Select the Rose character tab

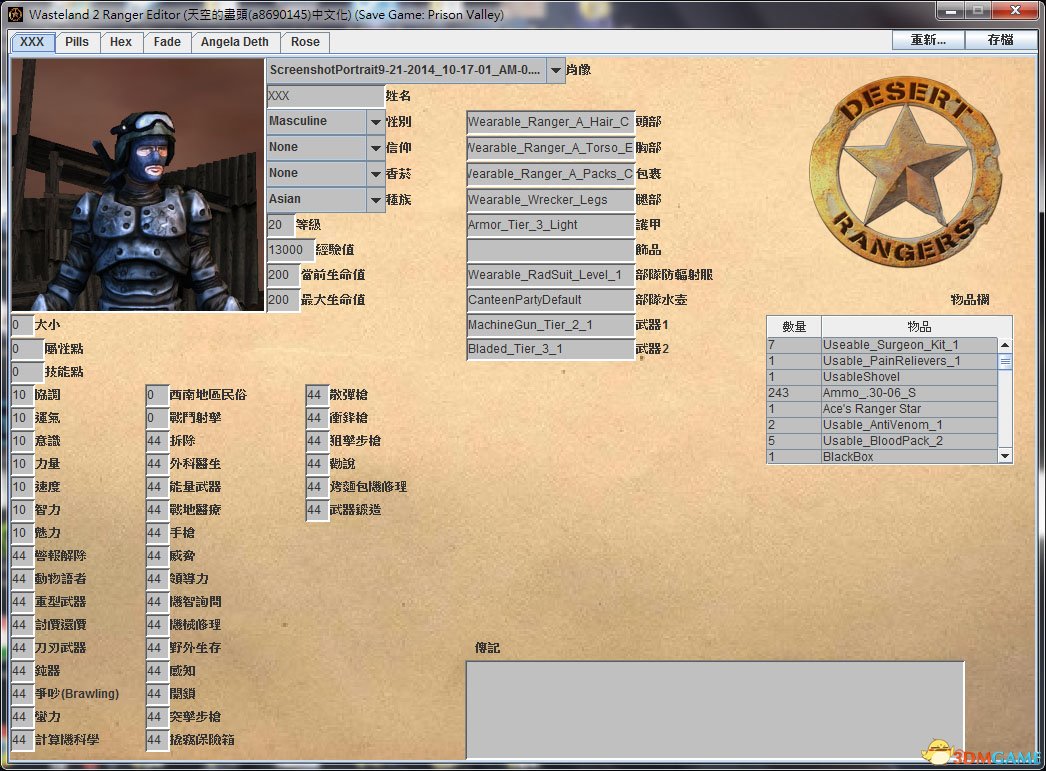tap(305, 42)
